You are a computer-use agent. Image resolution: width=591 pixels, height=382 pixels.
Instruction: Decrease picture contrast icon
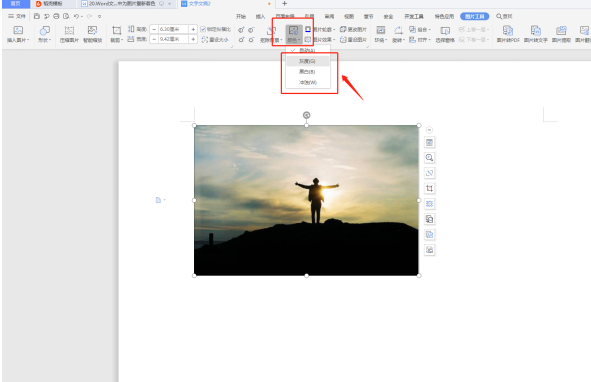pos(251,30)
